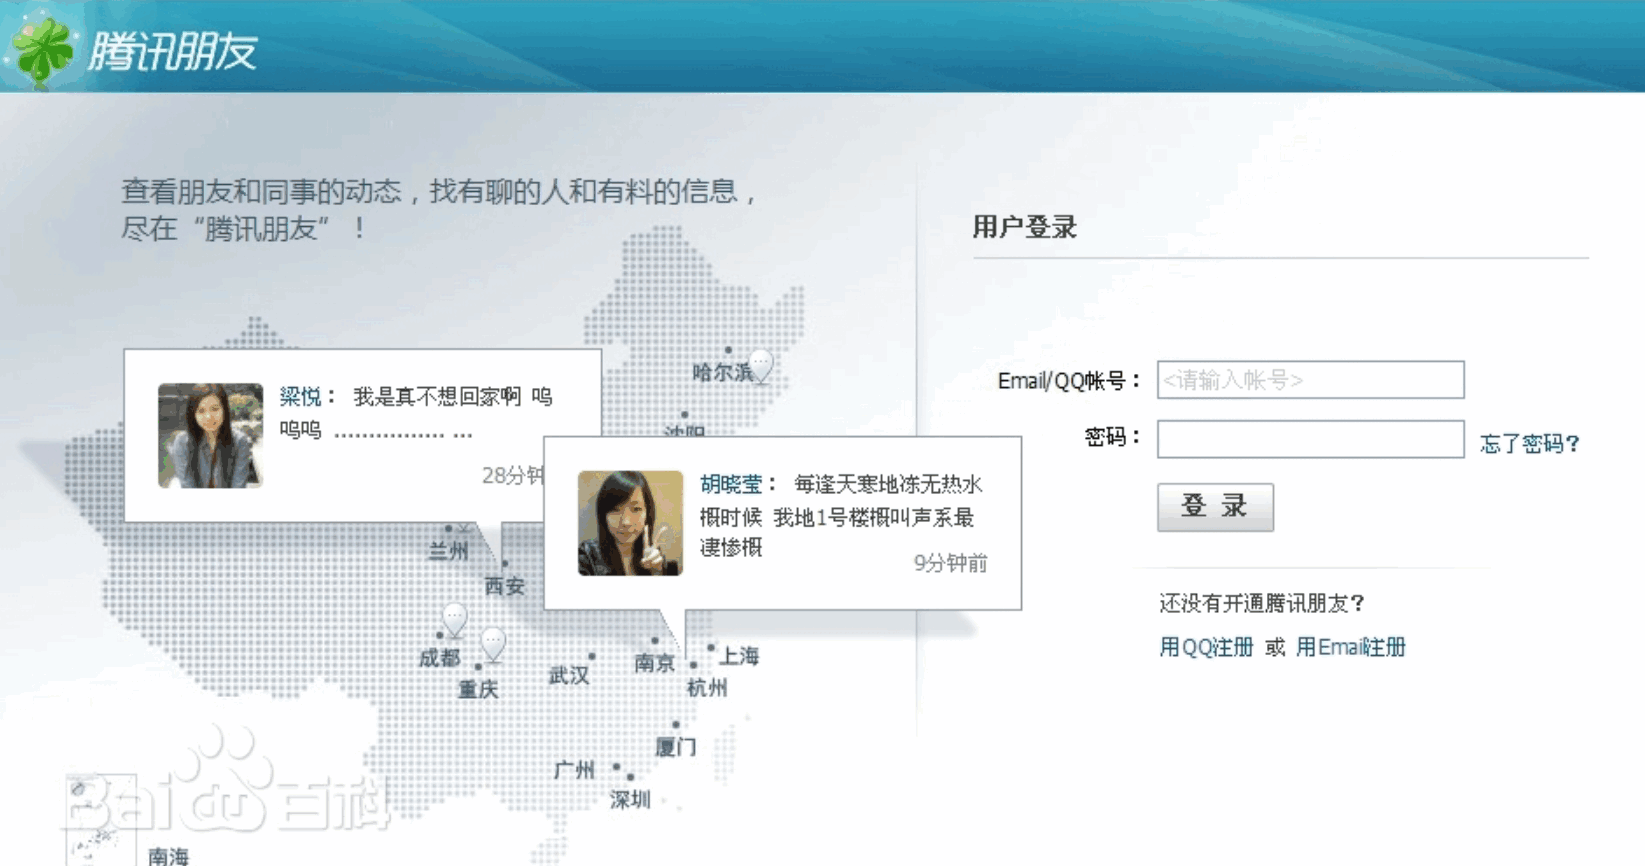Open the 梁悦 username link
Viewport: 1645px width, 866px height.
pyautogui.click(x=300, y=397)
